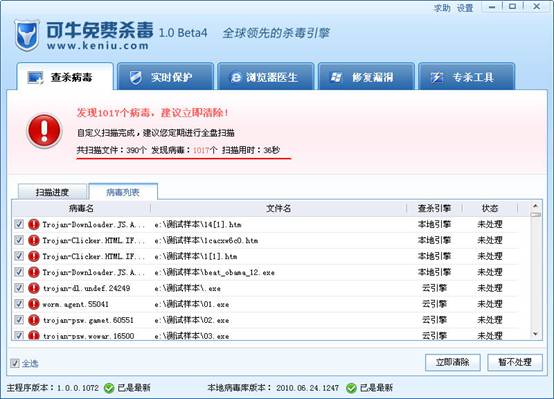
Task: Click red alert icon beside worm.agent.55041
Action: point(34,304)
